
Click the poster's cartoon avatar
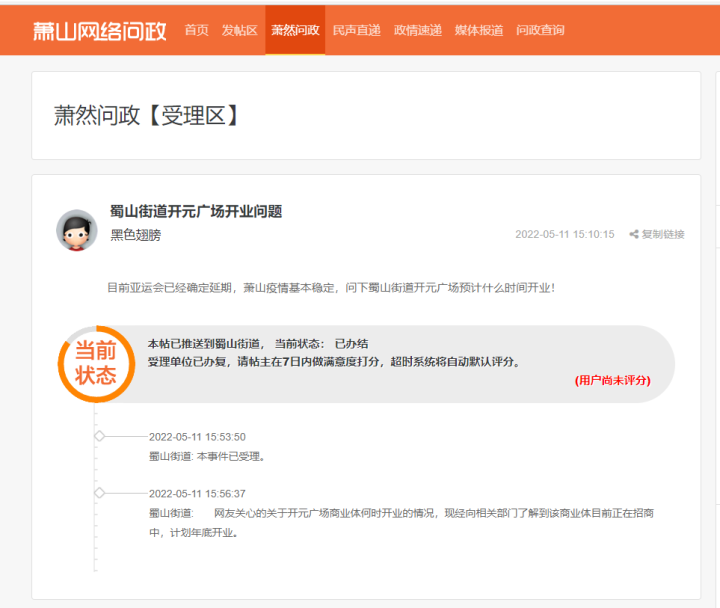pos(77,230)
